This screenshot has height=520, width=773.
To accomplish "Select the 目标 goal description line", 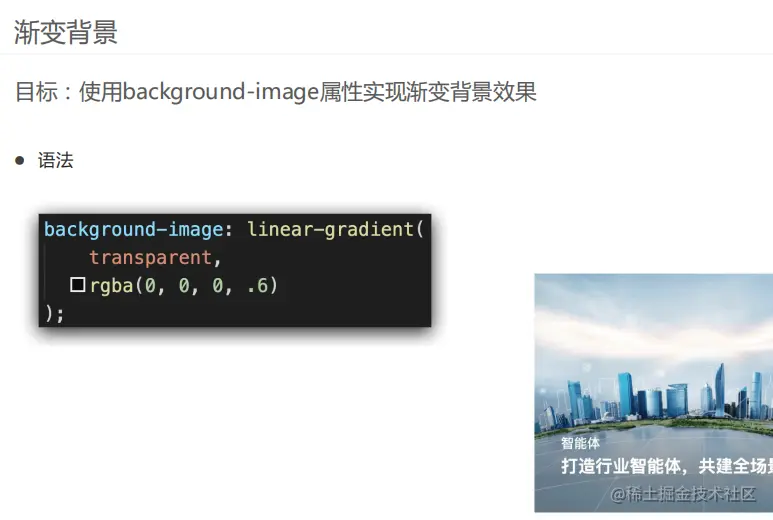I will 276,92.
